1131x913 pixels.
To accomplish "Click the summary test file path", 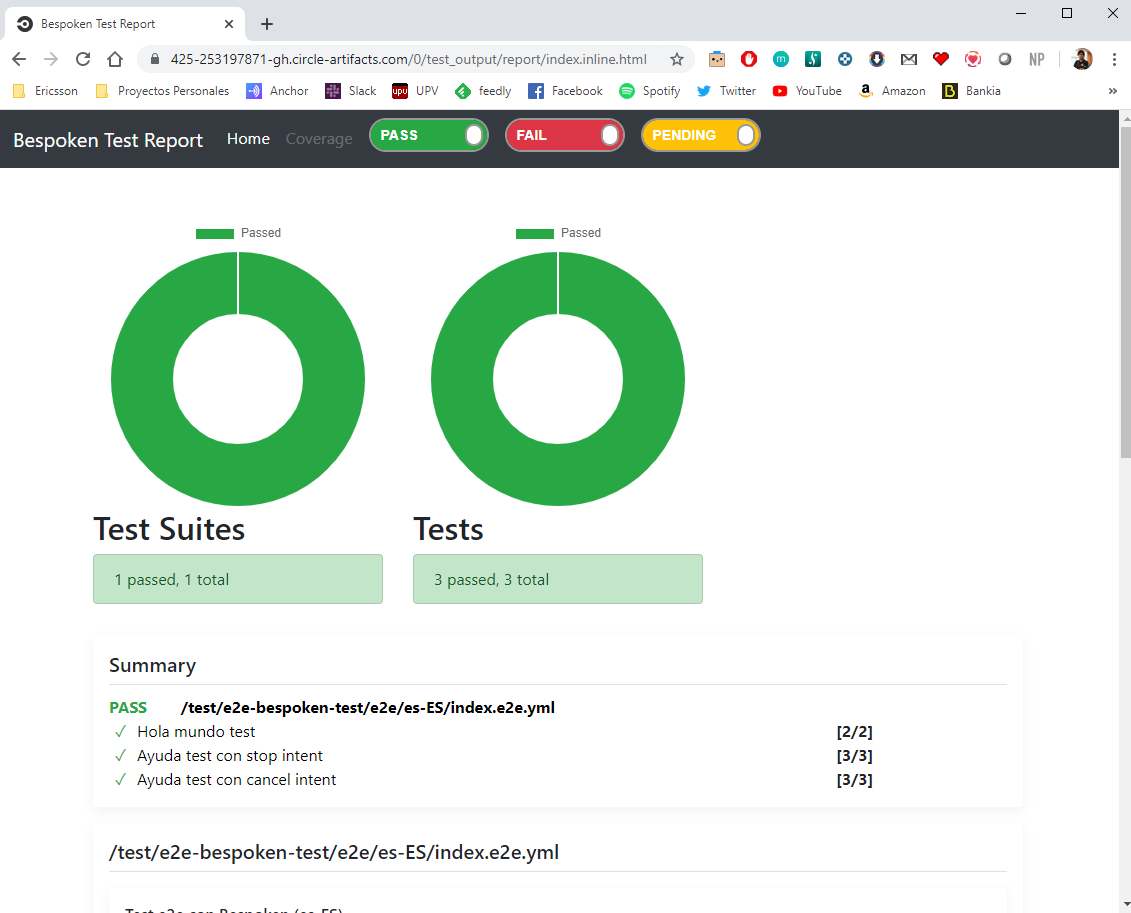I will click(367, 707).
